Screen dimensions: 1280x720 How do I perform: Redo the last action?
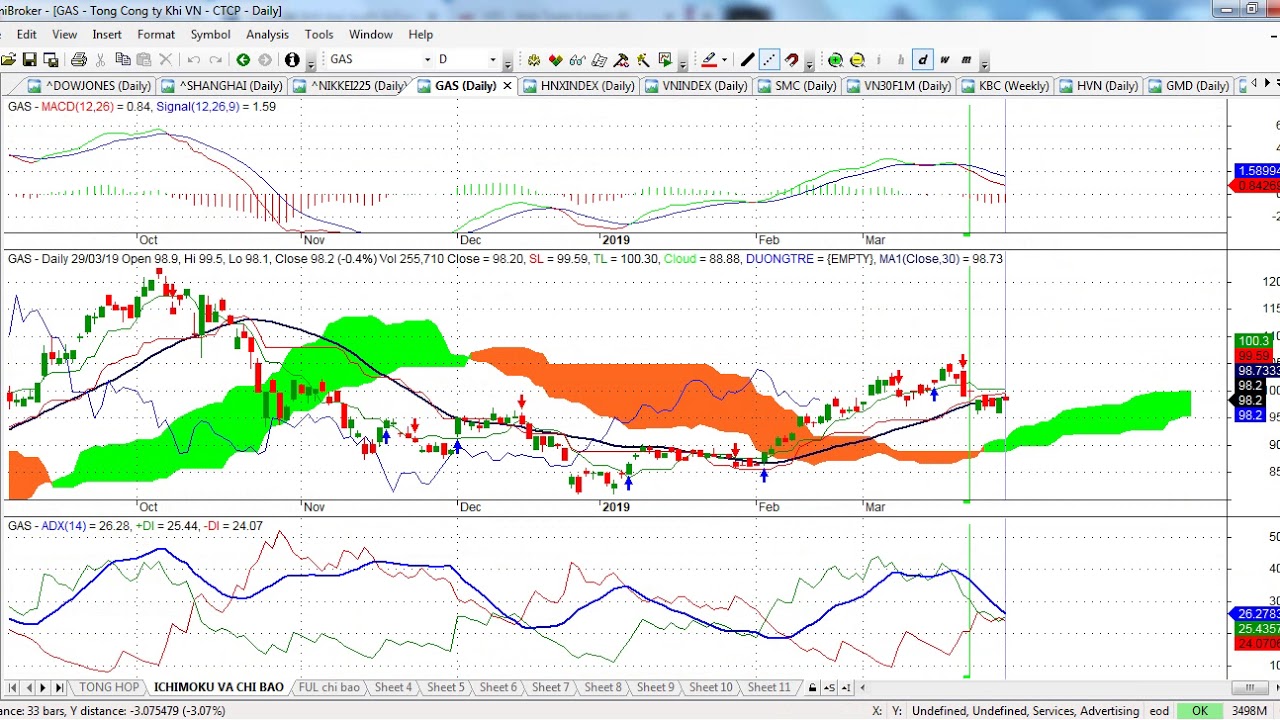[215, 60]
